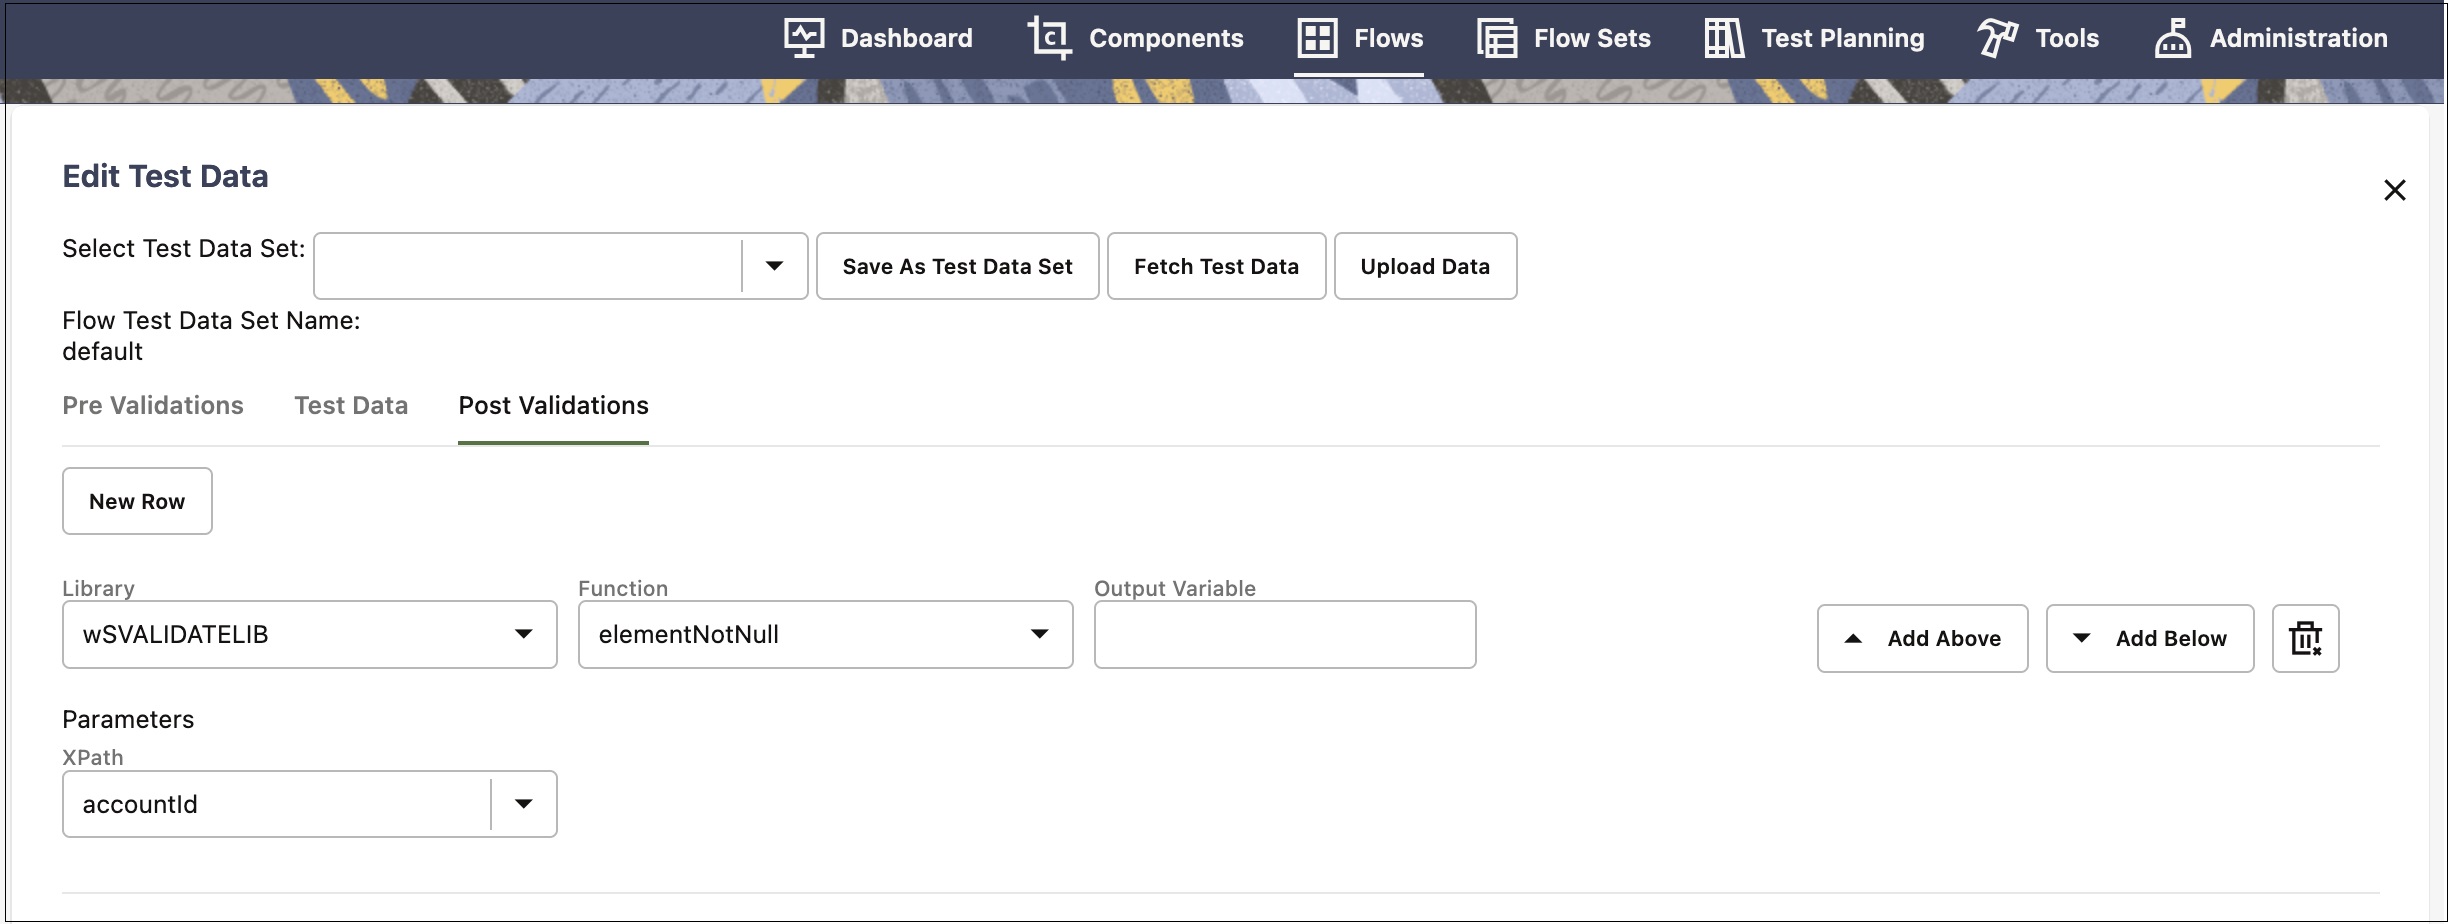Click the Components crop icon
2454x924 pixels.
1049,38
